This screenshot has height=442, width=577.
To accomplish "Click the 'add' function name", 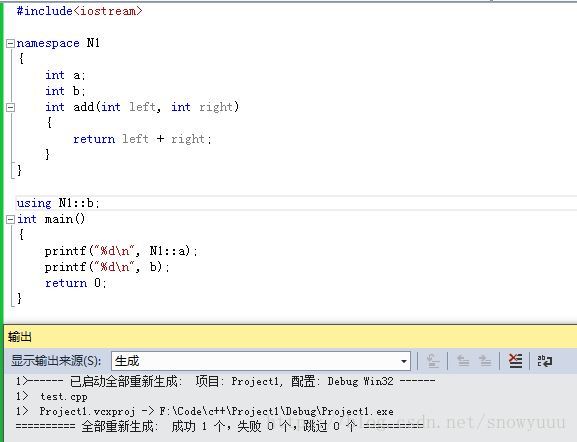I will coord(84,107).
